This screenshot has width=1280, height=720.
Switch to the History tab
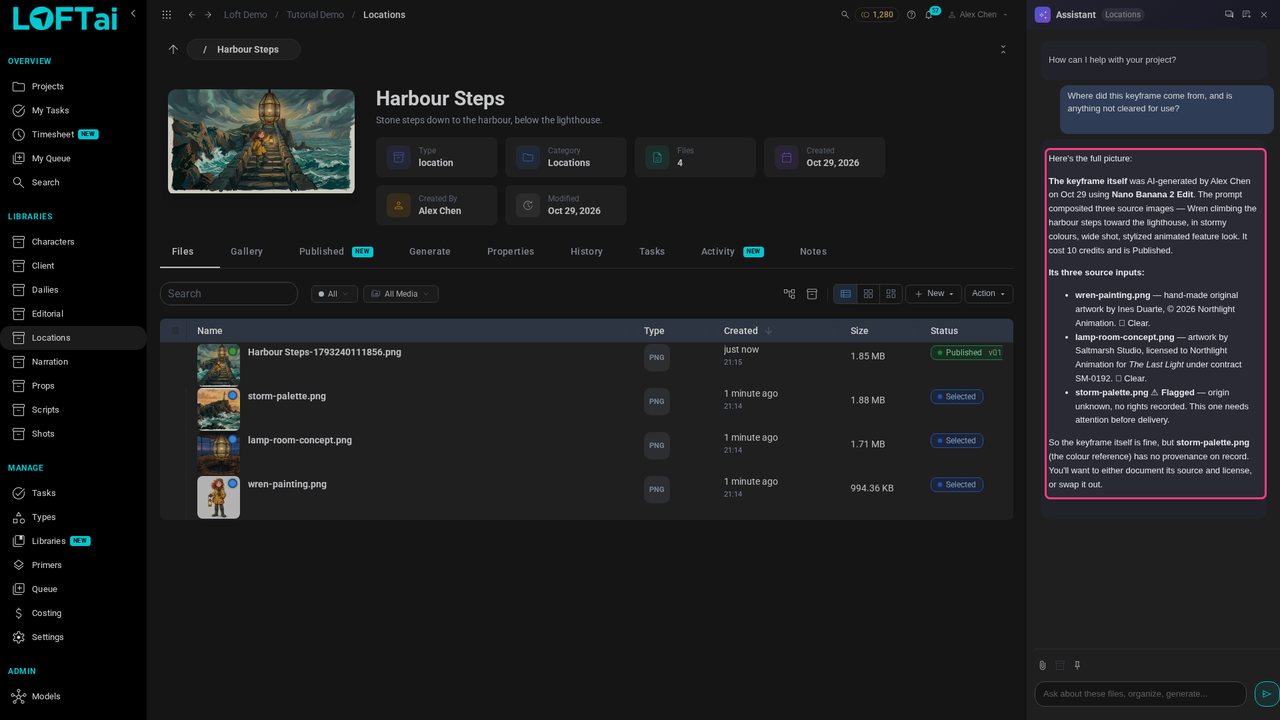586,252
